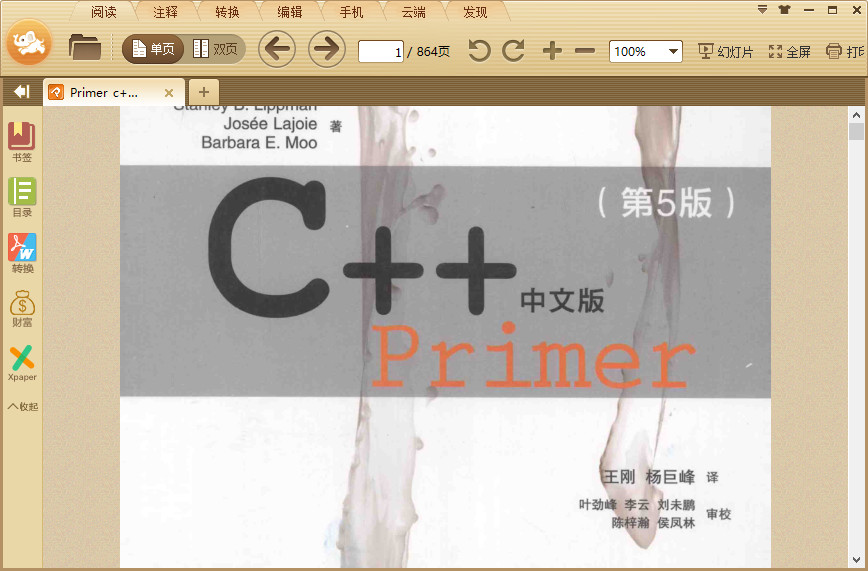
Task: Open the PDF to Word converter (转换)
Action: click(22, 253)
